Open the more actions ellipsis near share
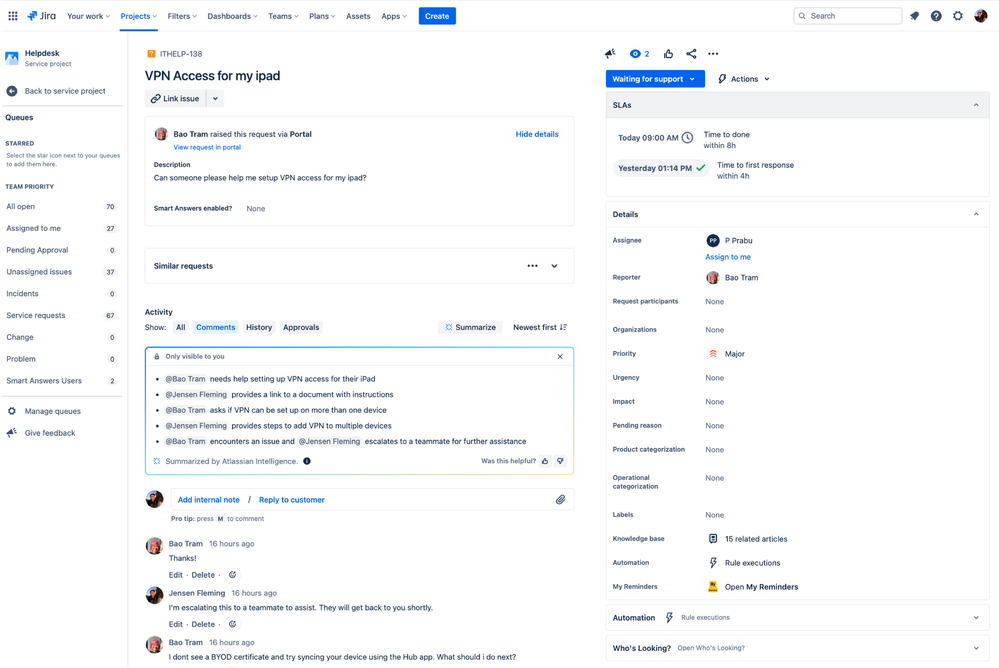 713,54
